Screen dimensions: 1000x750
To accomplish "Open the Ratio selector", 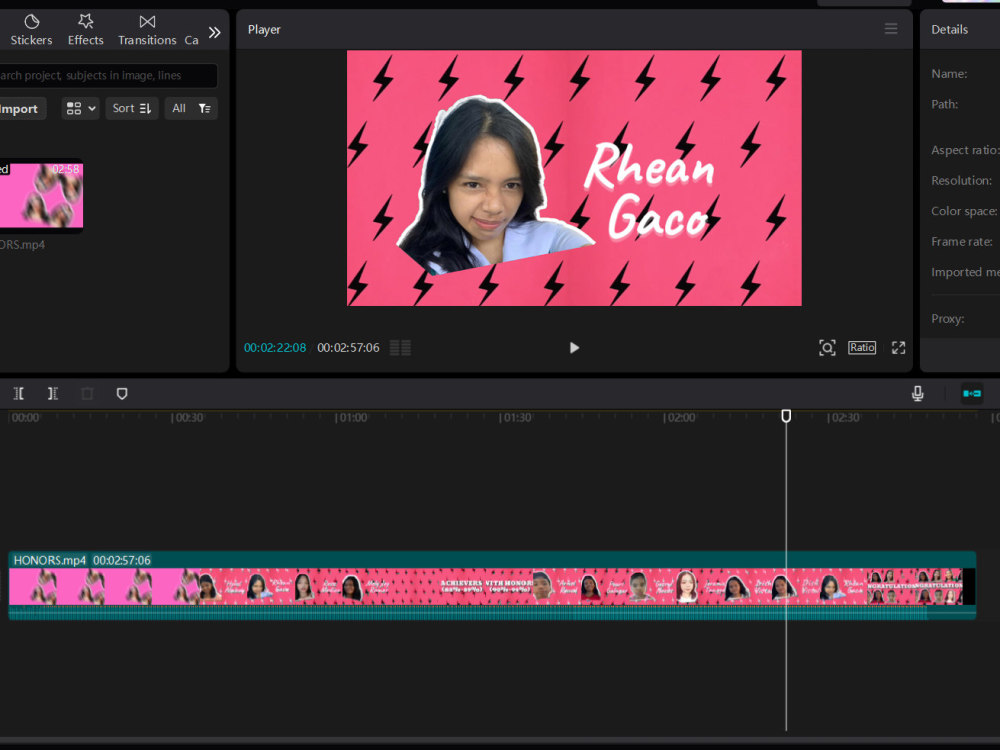I will click(x=862, y=348).
